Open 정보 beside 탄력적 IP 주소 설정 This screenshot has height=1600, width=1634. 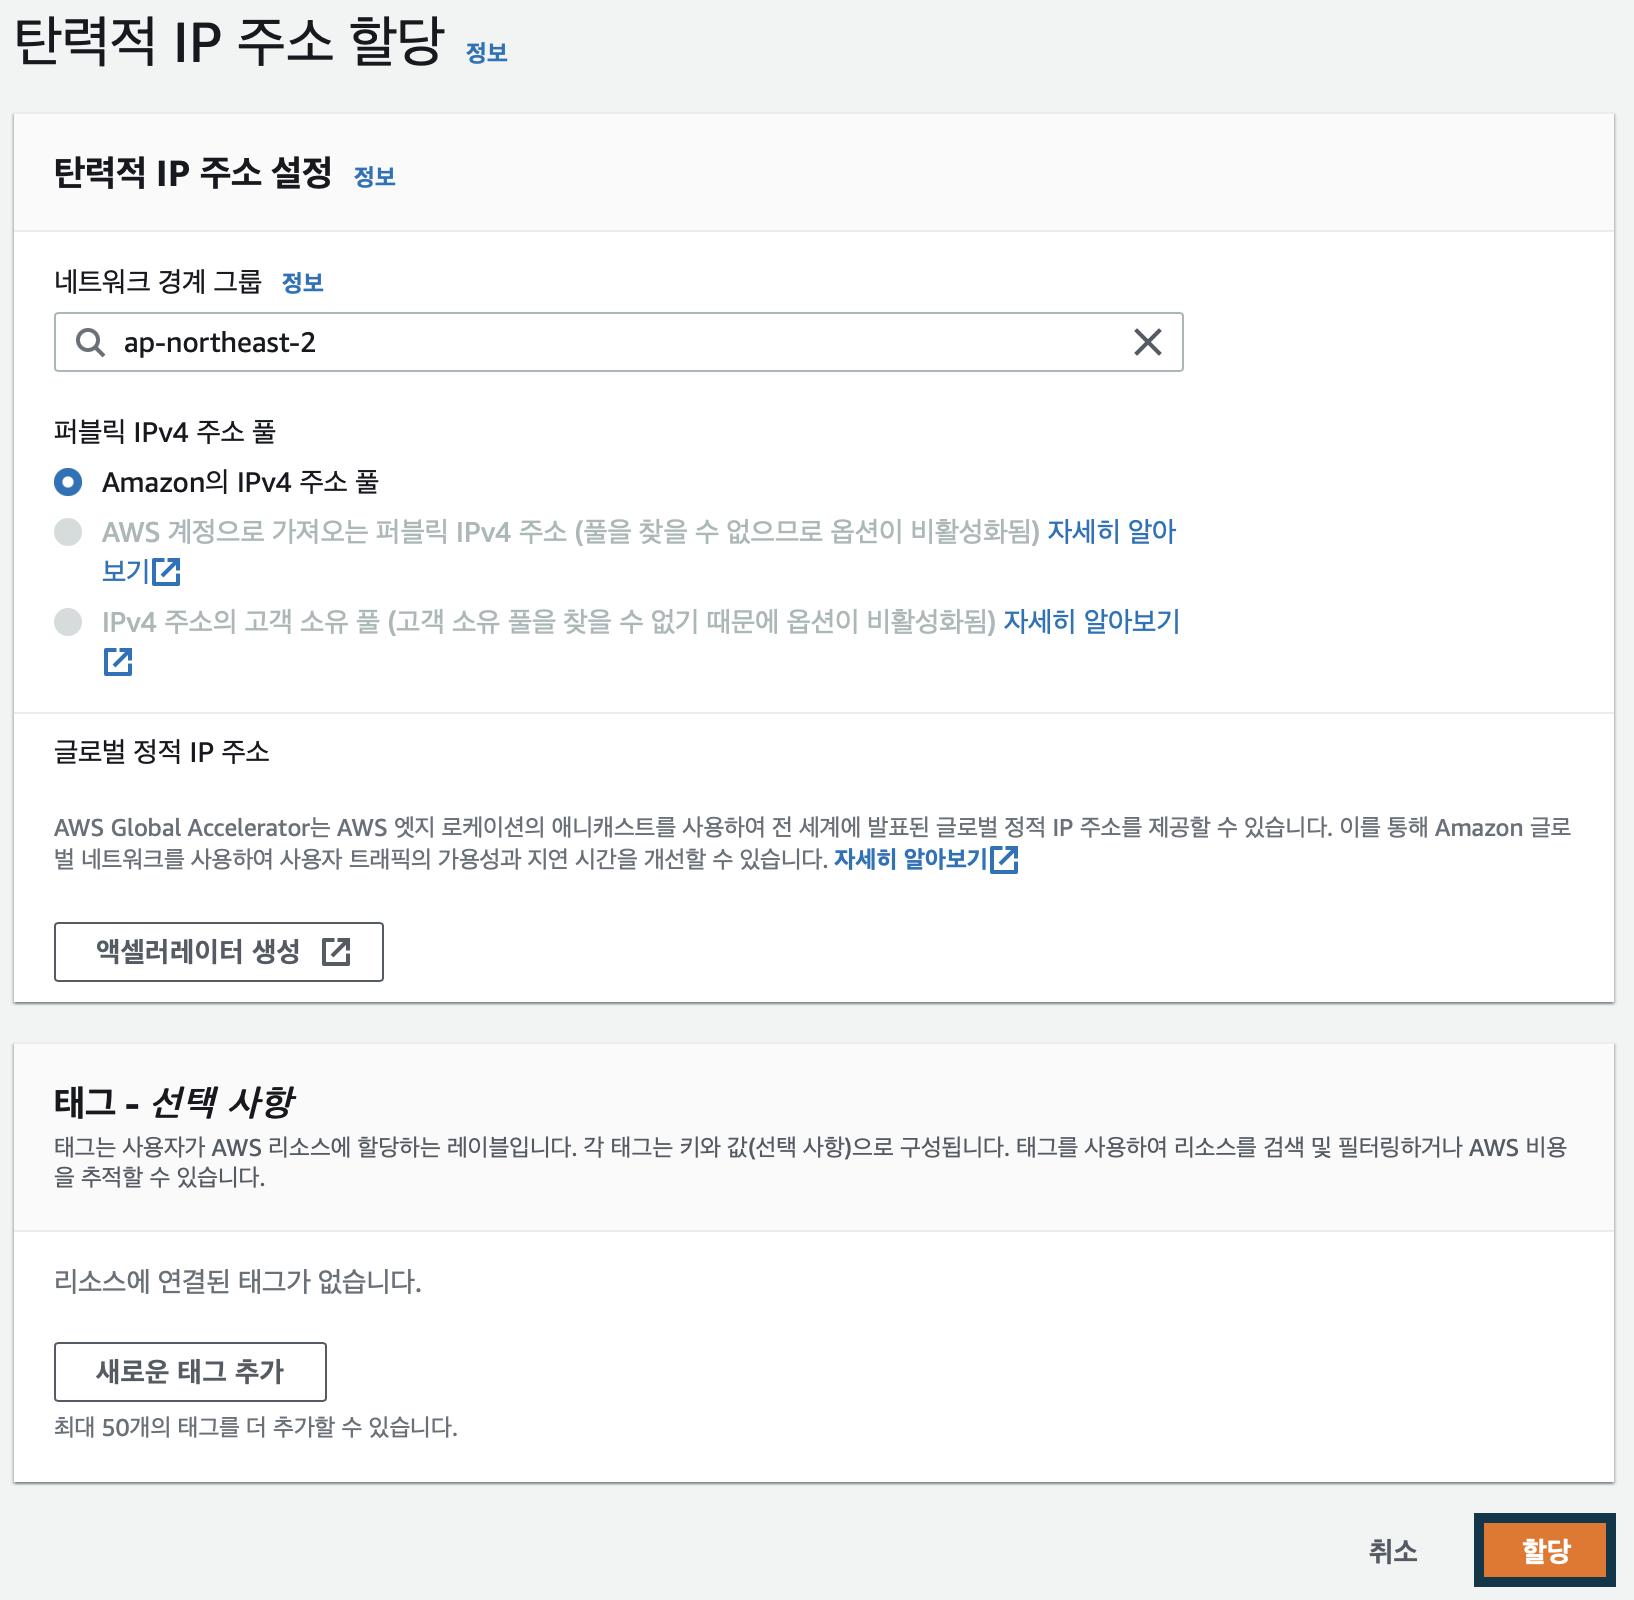pyautogui.click(x=375, y=178)
